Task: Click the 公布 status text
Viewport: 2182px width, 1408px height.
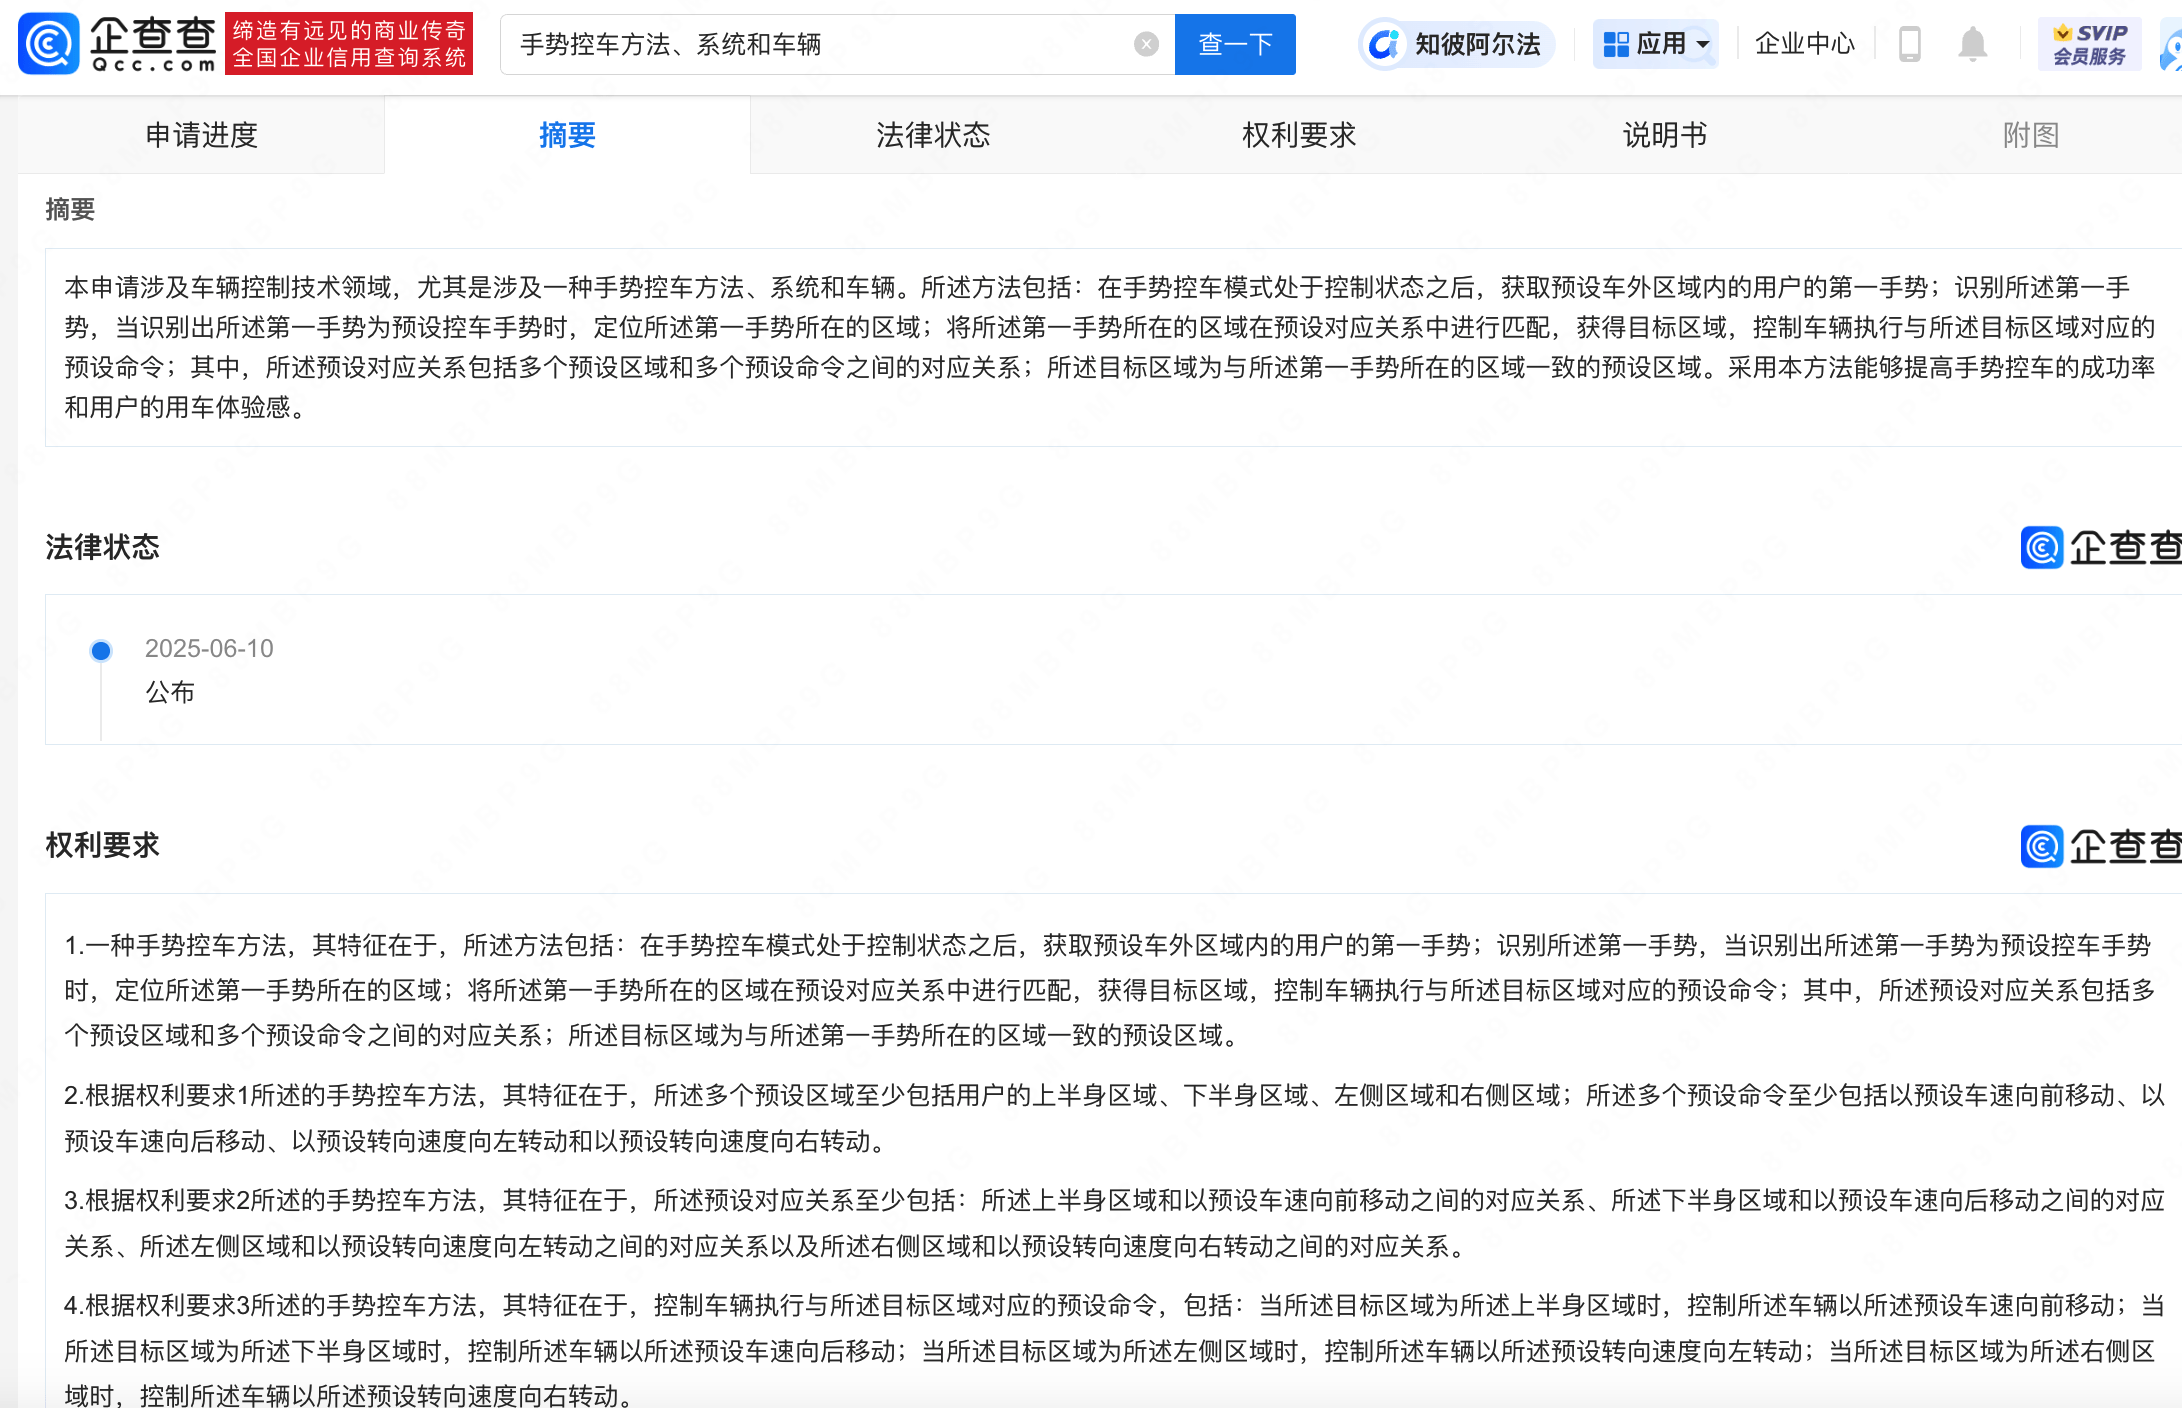Action: [x=170, y=692]
